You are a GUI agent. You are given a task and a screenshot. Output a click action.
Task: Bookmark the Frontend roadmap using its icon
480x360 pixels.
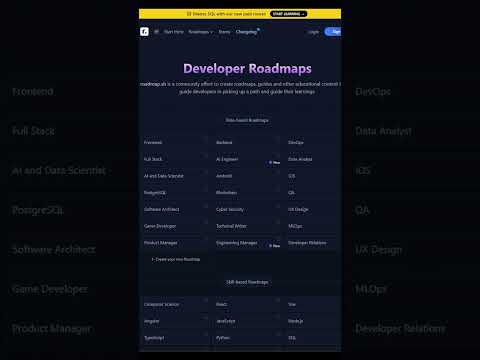(x=206, y=138)
